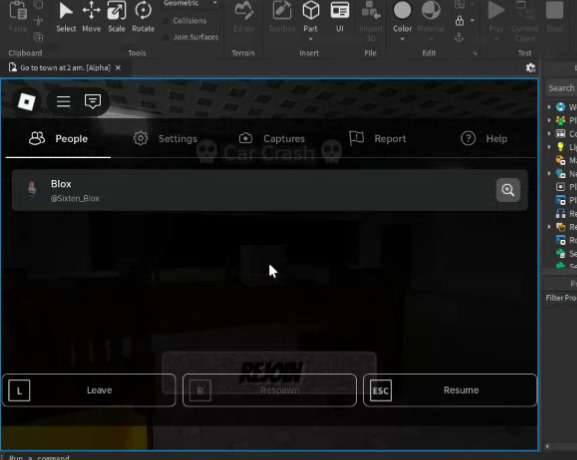577x460 pixels.
Task: Open the in-game chat icon
Action: (93, 101)
